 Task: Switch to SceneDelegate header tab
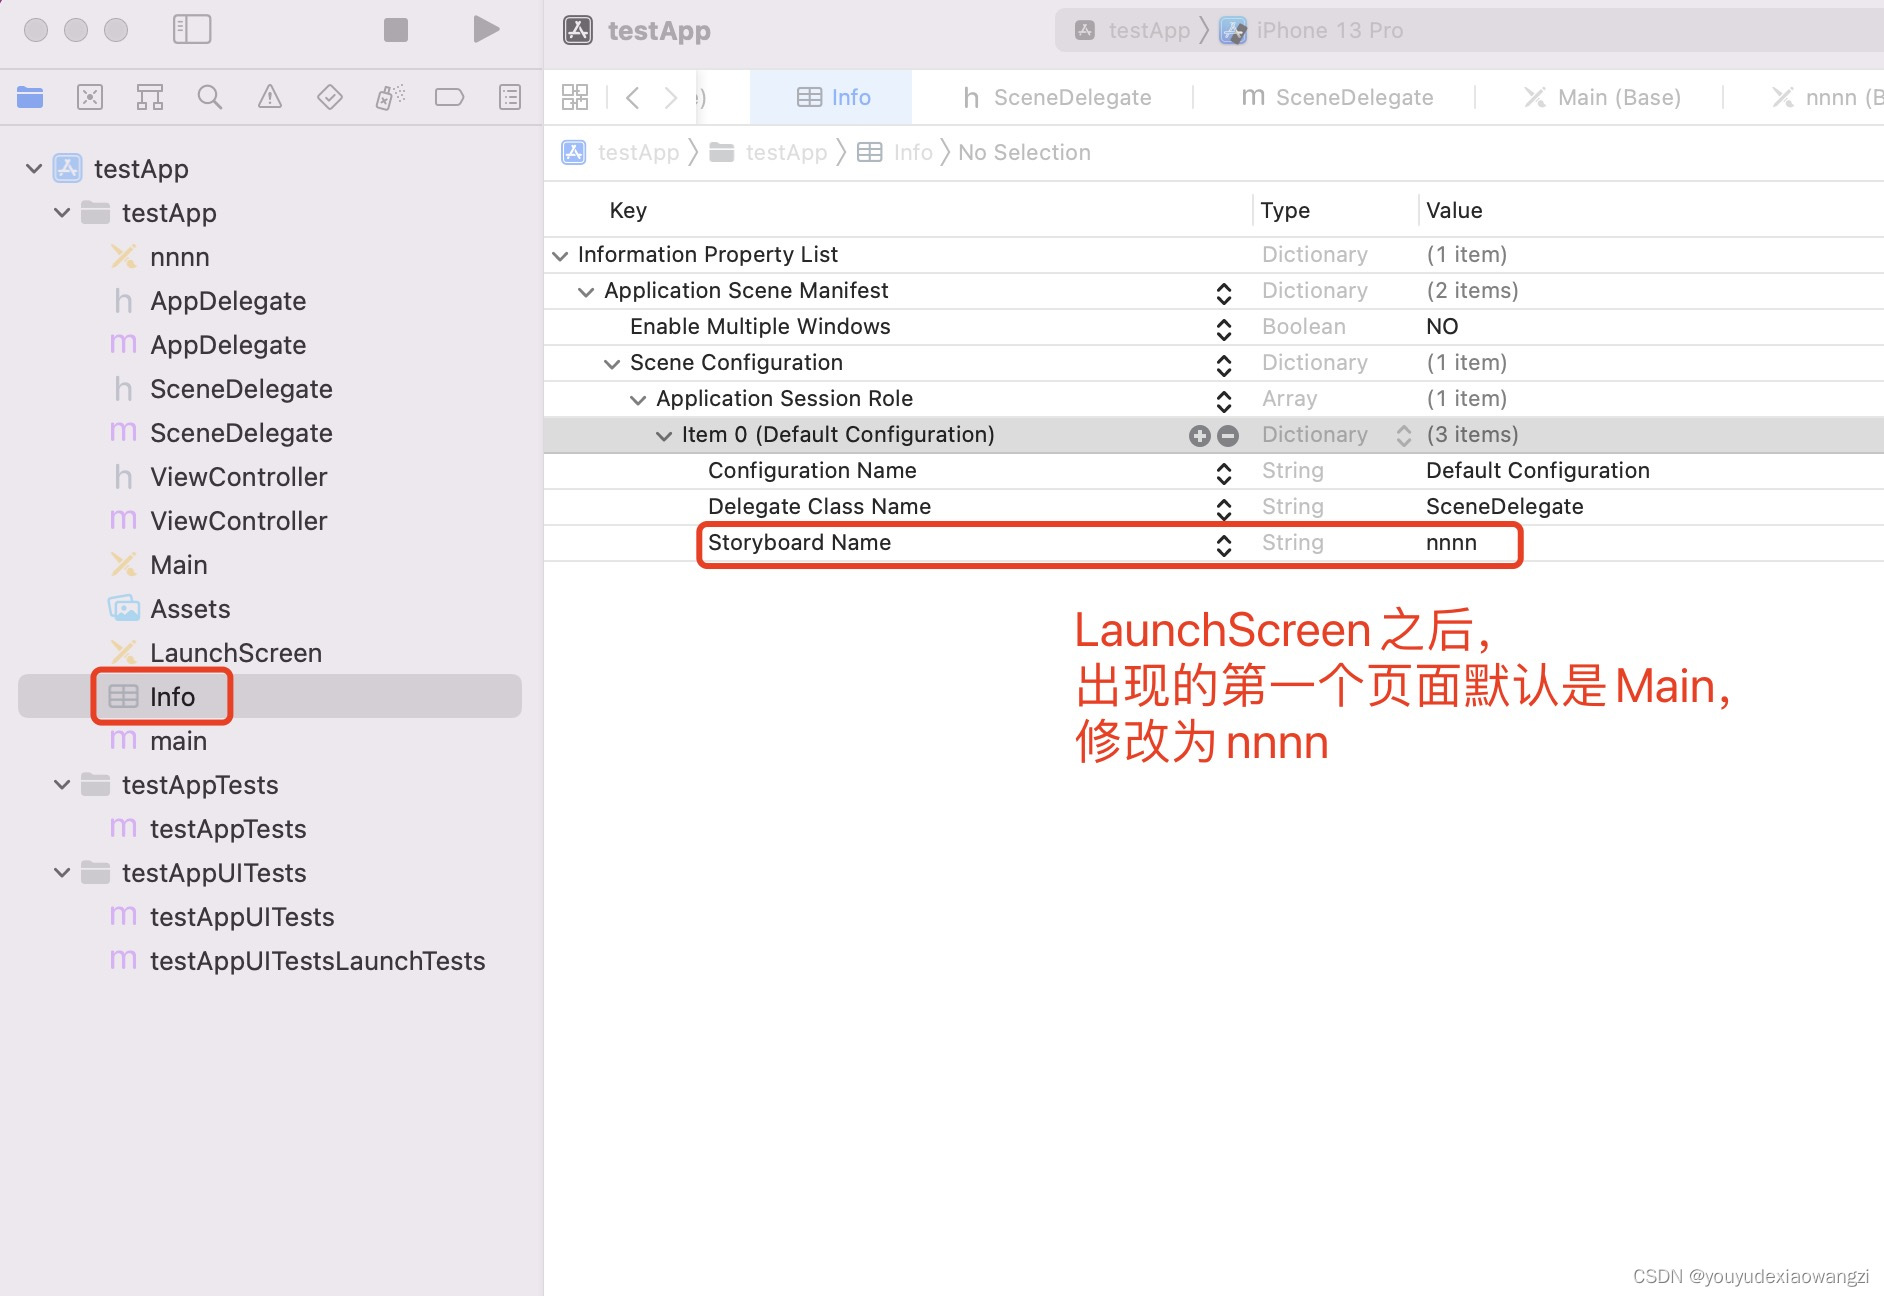(1057, 97)
